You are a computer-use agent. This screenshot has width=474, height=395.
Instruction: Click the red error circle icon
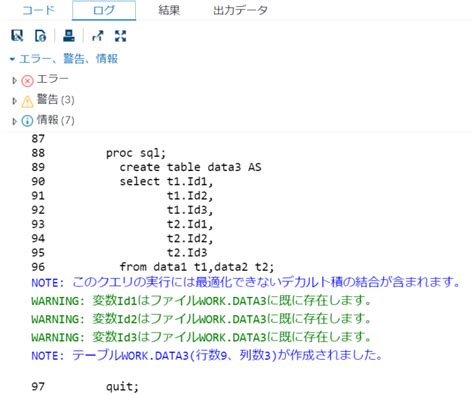coord(27,81)
